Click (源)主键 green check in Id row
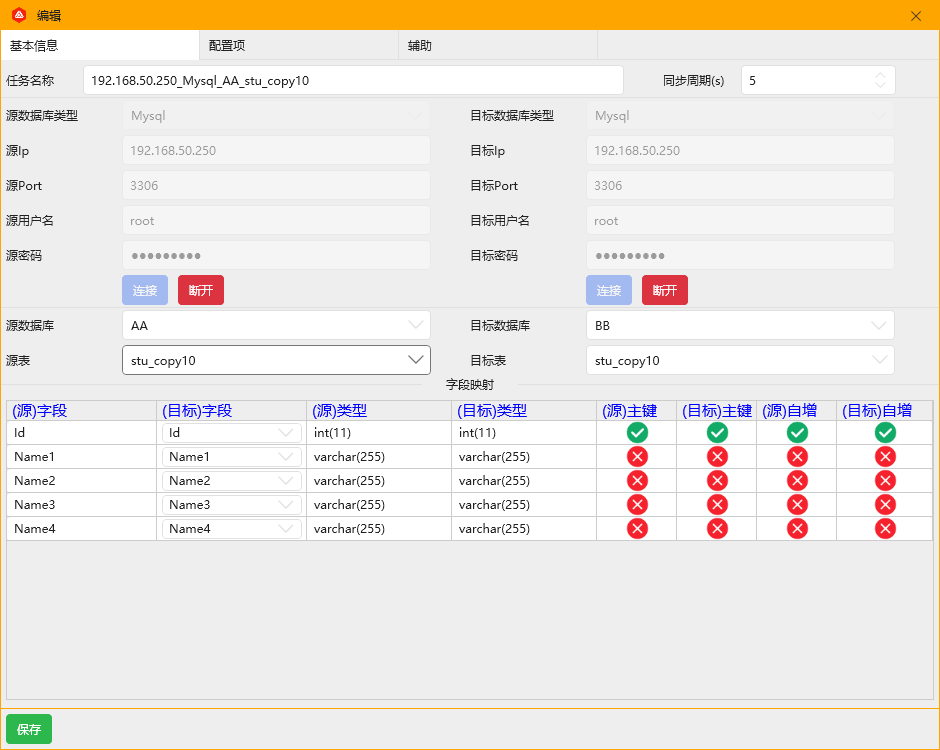940x750 pixels. (637, 433)
